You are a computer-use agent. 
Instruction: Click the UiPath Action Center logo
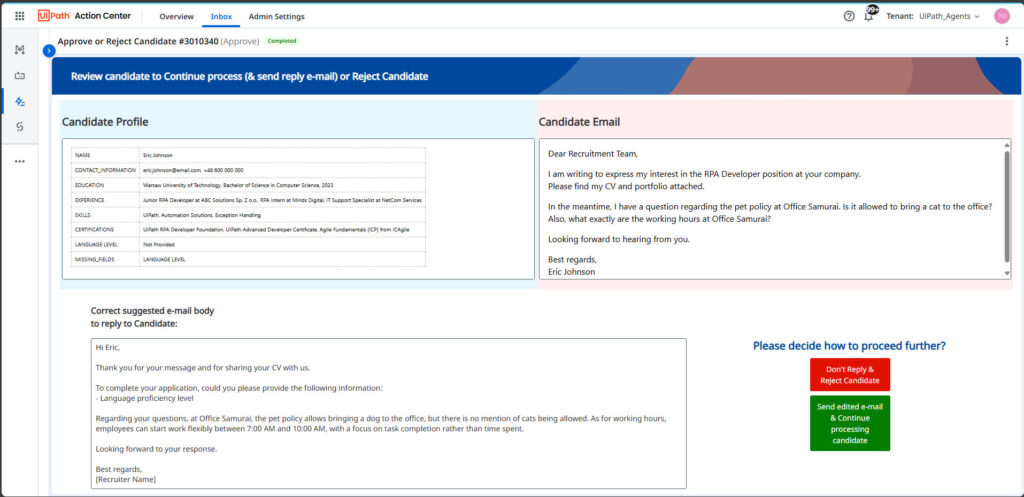[84, 16]
